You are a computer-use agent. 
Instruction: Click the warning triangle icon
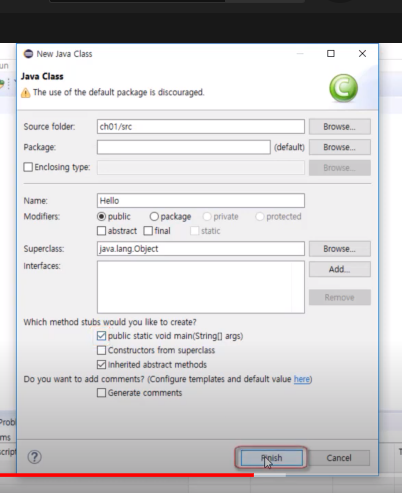(x=26, y=93)
